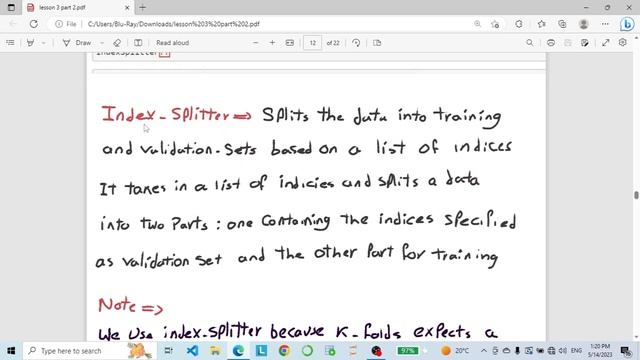Rotate the PDF page

[356, 42]
